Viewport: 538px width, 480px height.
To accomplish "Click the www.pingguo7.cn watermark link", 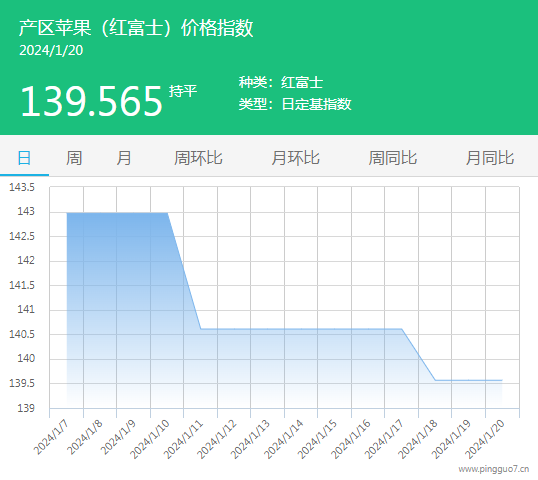I will [493, 469].
